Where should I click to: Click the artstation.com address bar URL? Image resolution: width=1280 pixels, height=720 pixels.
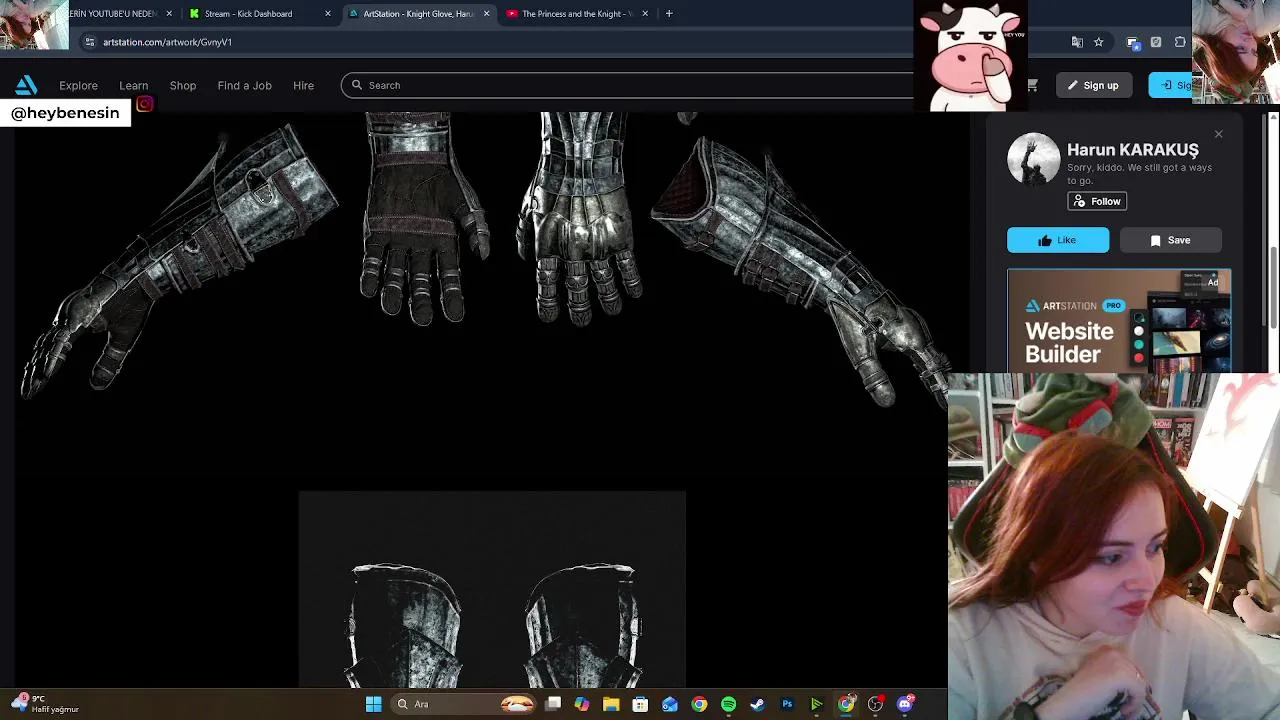point(167,42)
